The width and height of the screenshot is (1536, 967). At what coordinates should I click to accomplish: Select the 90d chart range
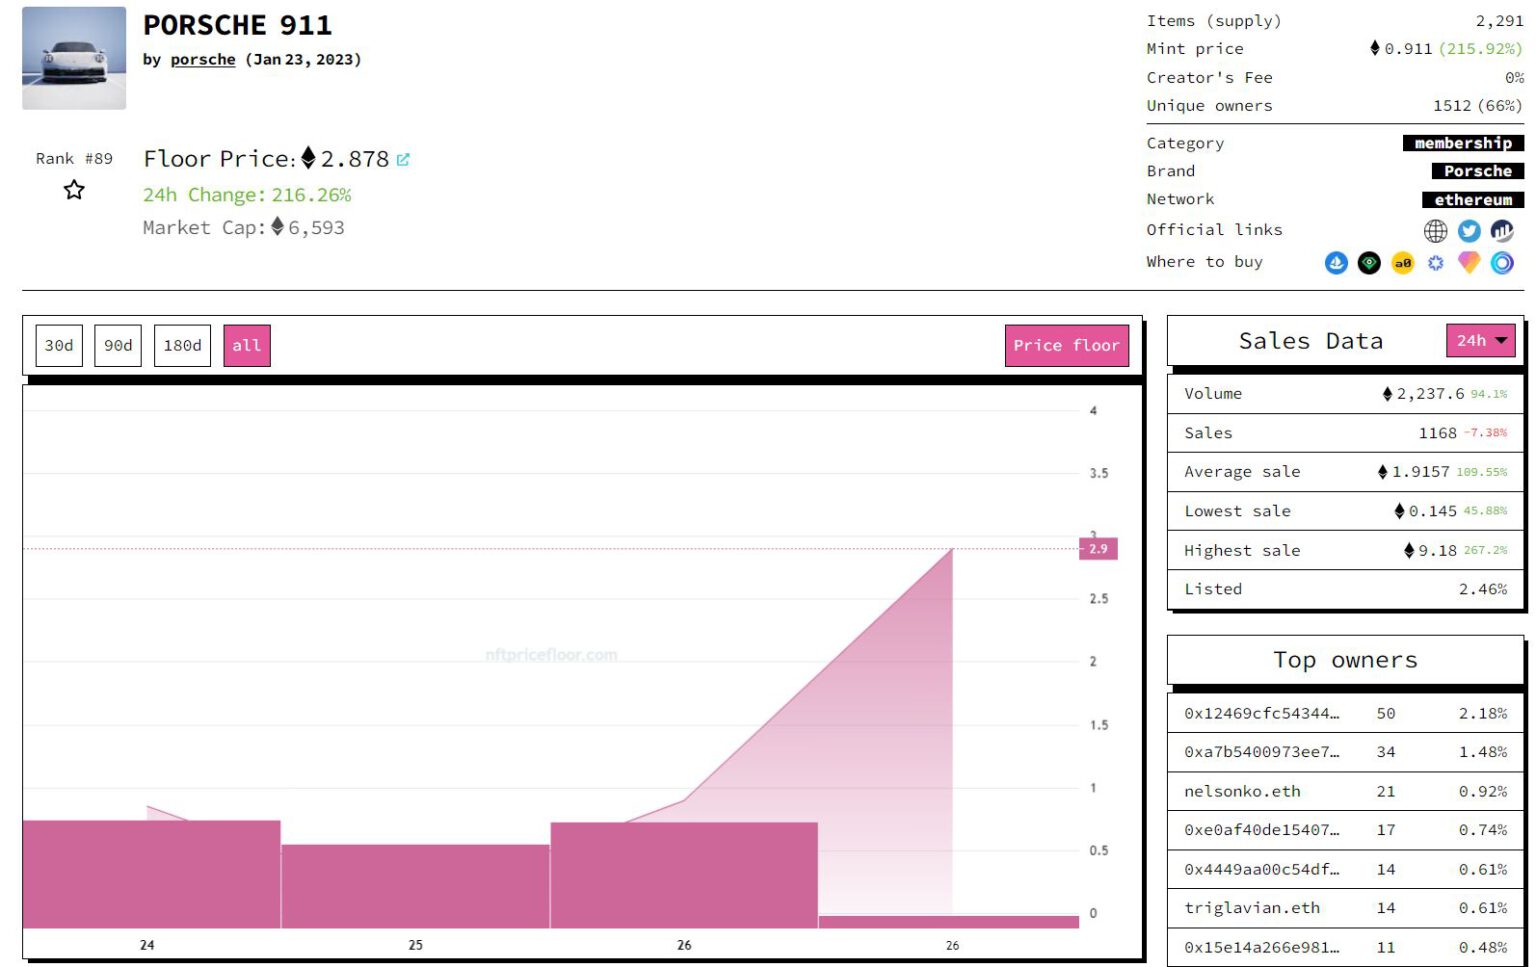pyautogui.click(x=118, y=346)
